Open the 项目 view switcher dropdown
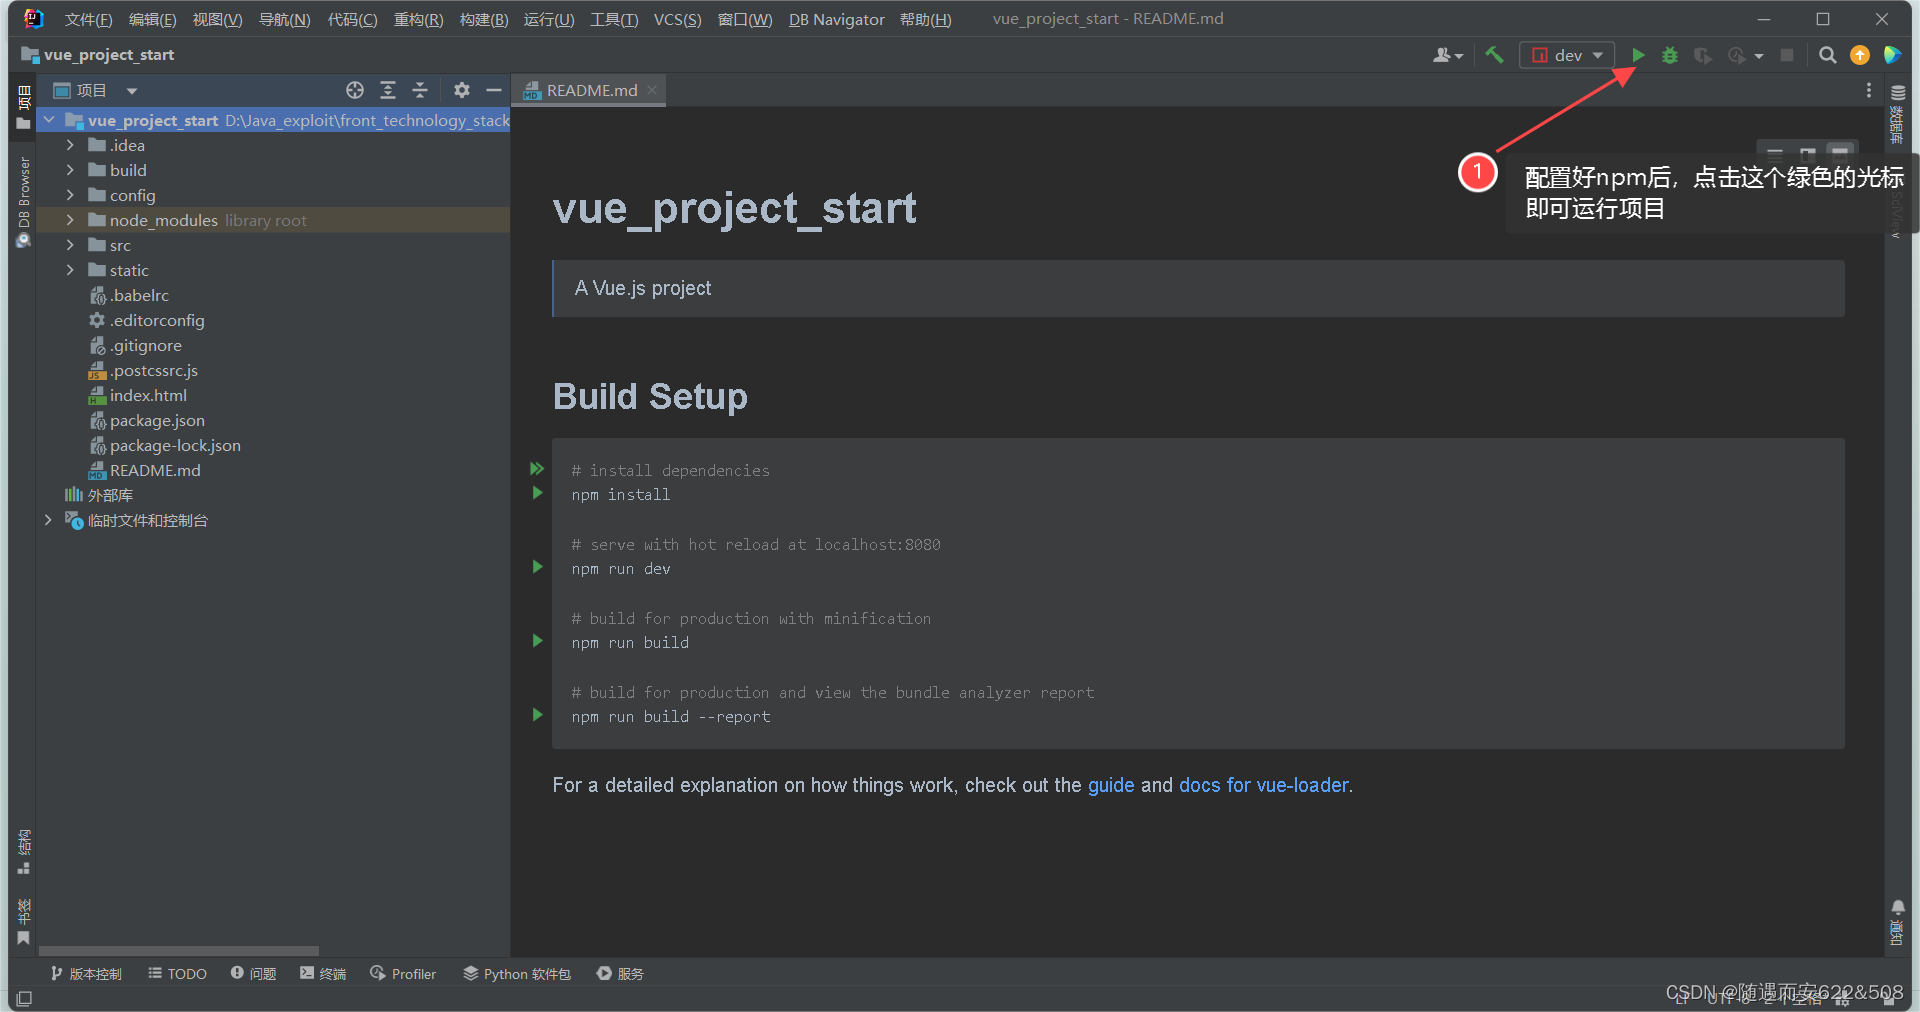1920x1012 pixels. click(131, 90)
